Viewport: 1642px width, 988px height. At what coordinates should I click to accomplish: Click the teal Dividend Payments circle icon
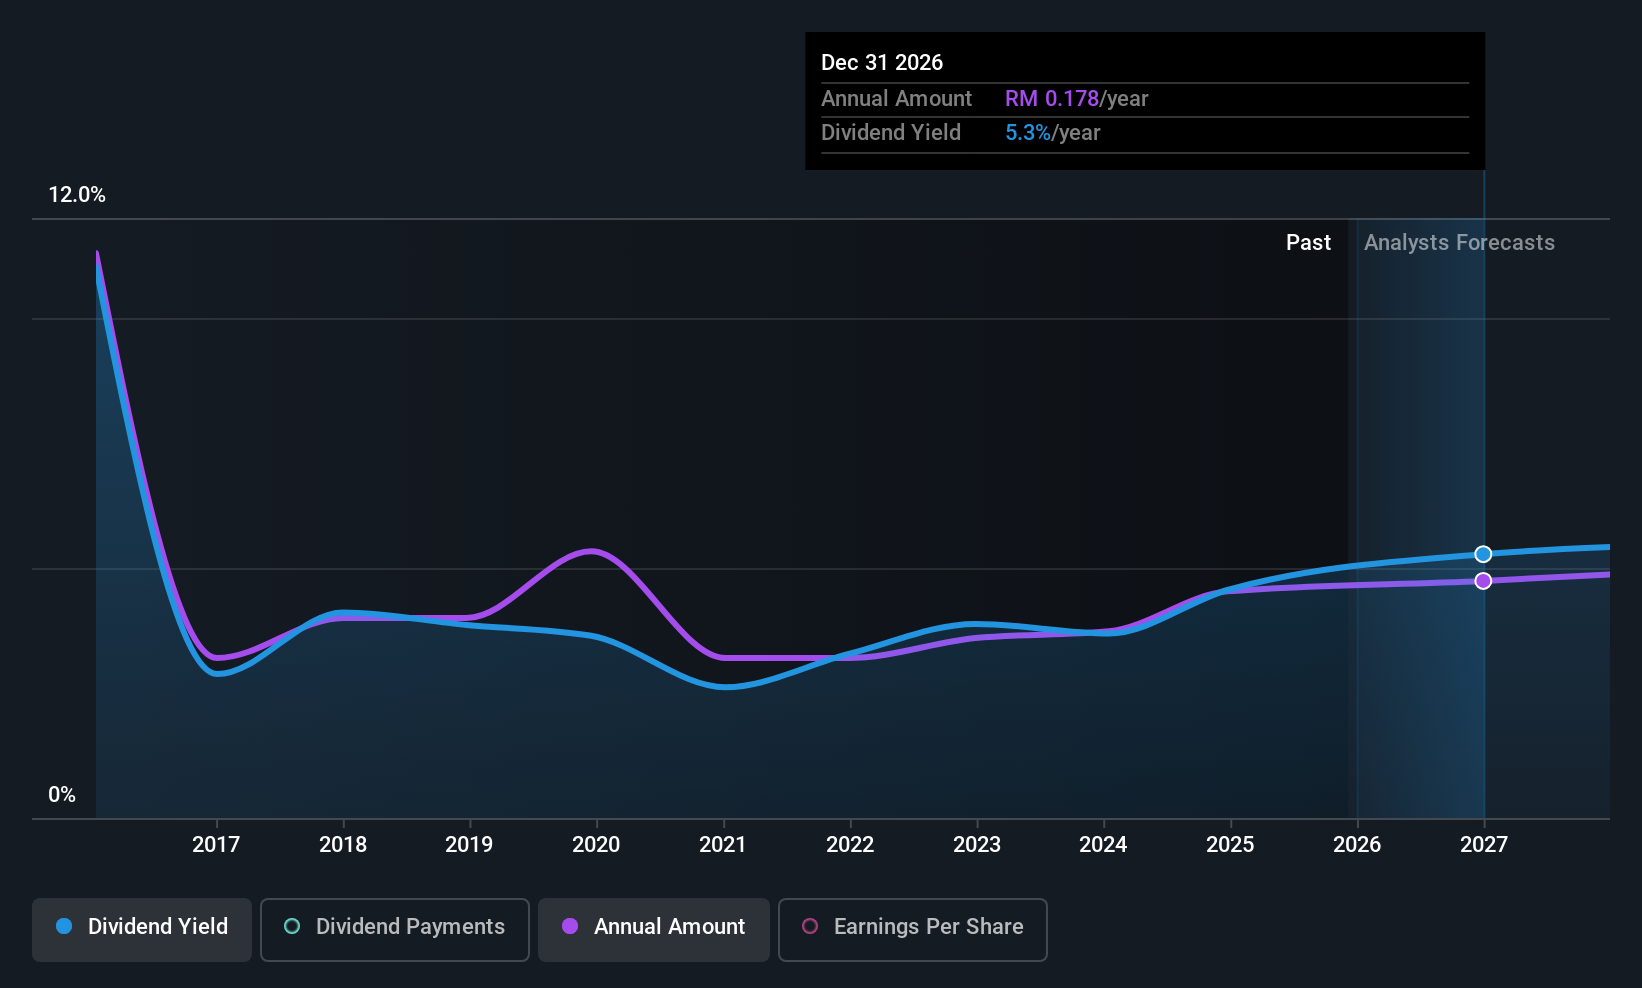292,927
